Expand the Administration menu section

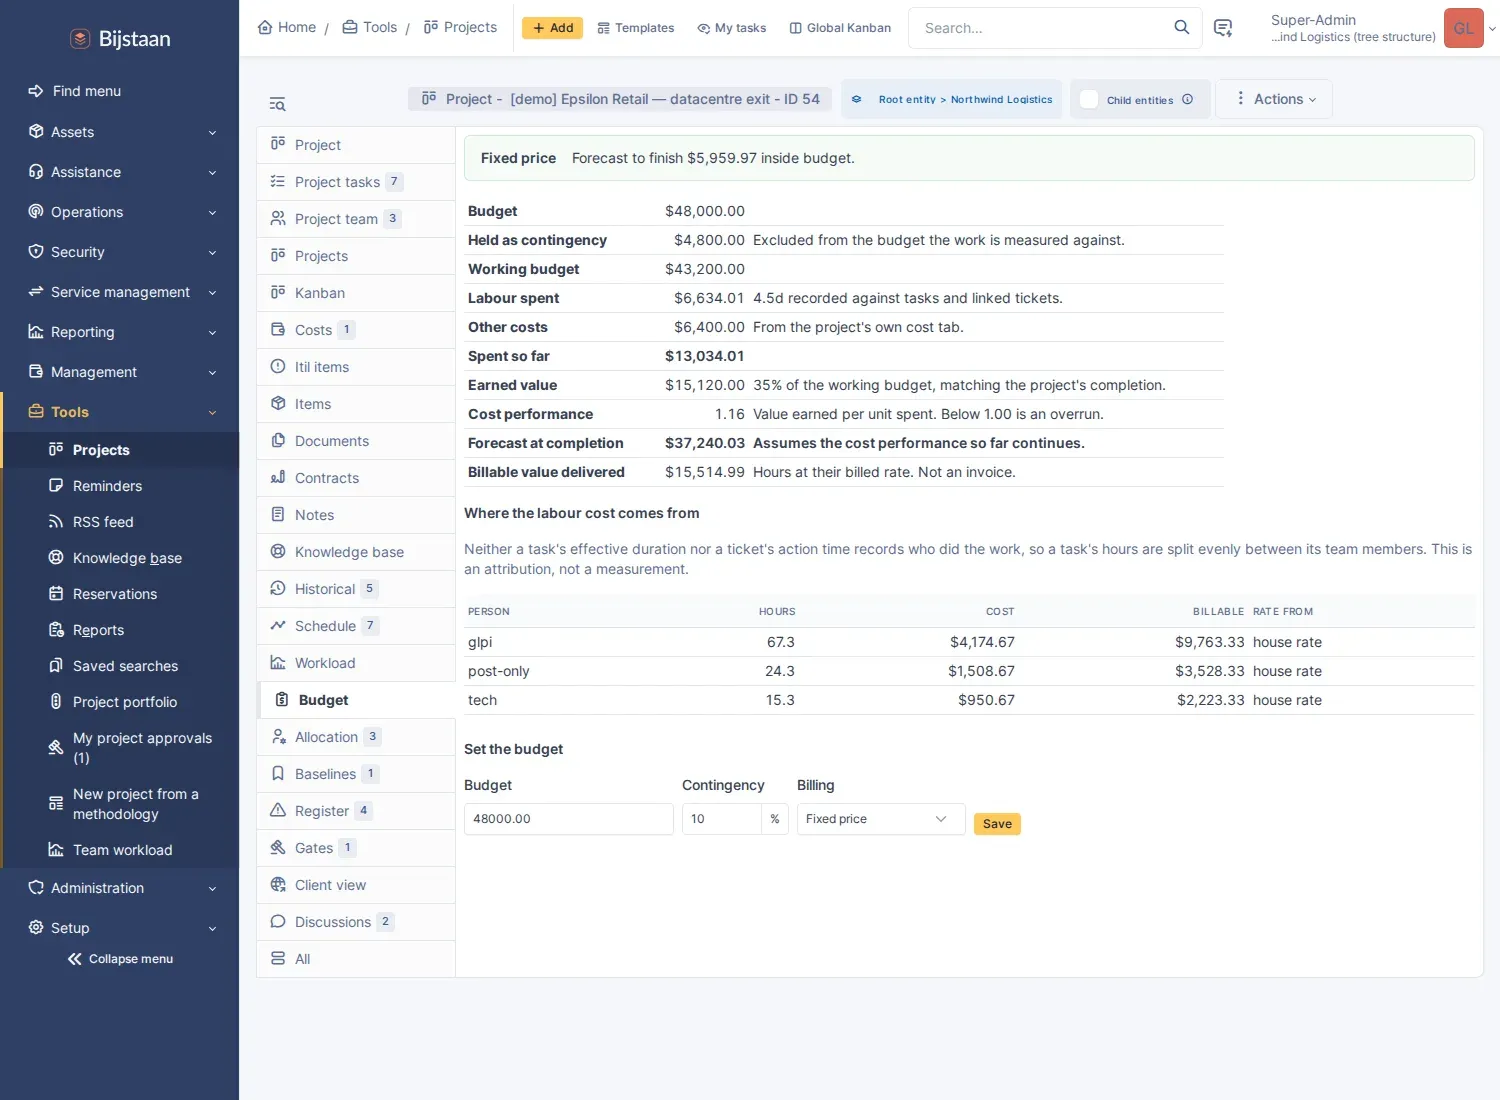pyautogui.click(x=120, y=888)
